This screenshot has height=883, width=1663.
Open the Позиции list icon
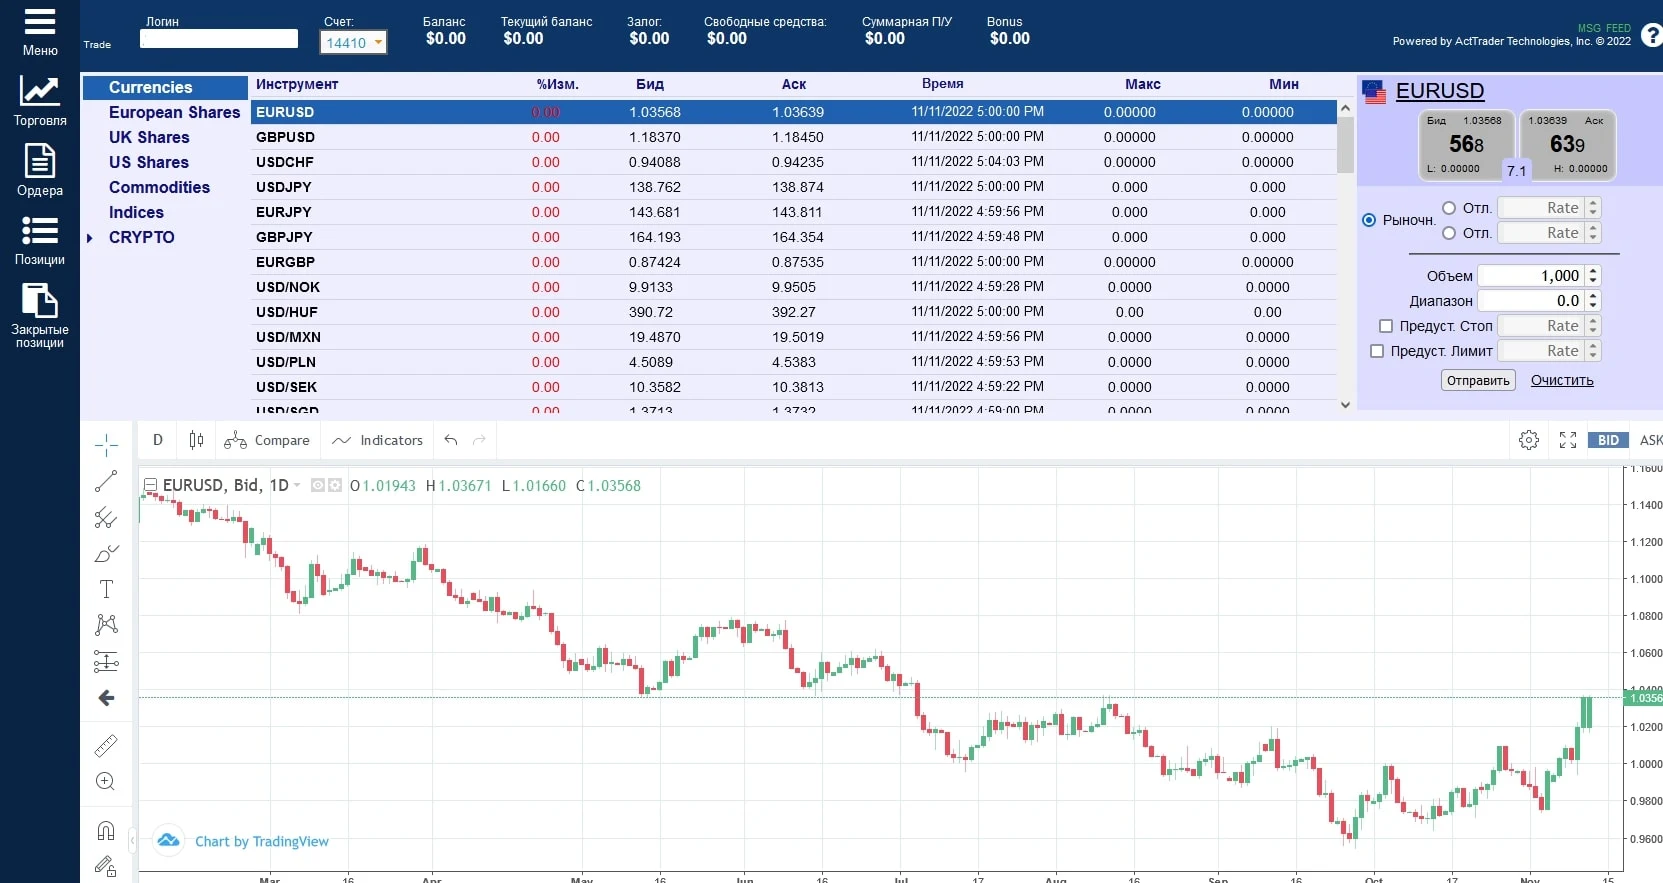(x=40, y=231)
